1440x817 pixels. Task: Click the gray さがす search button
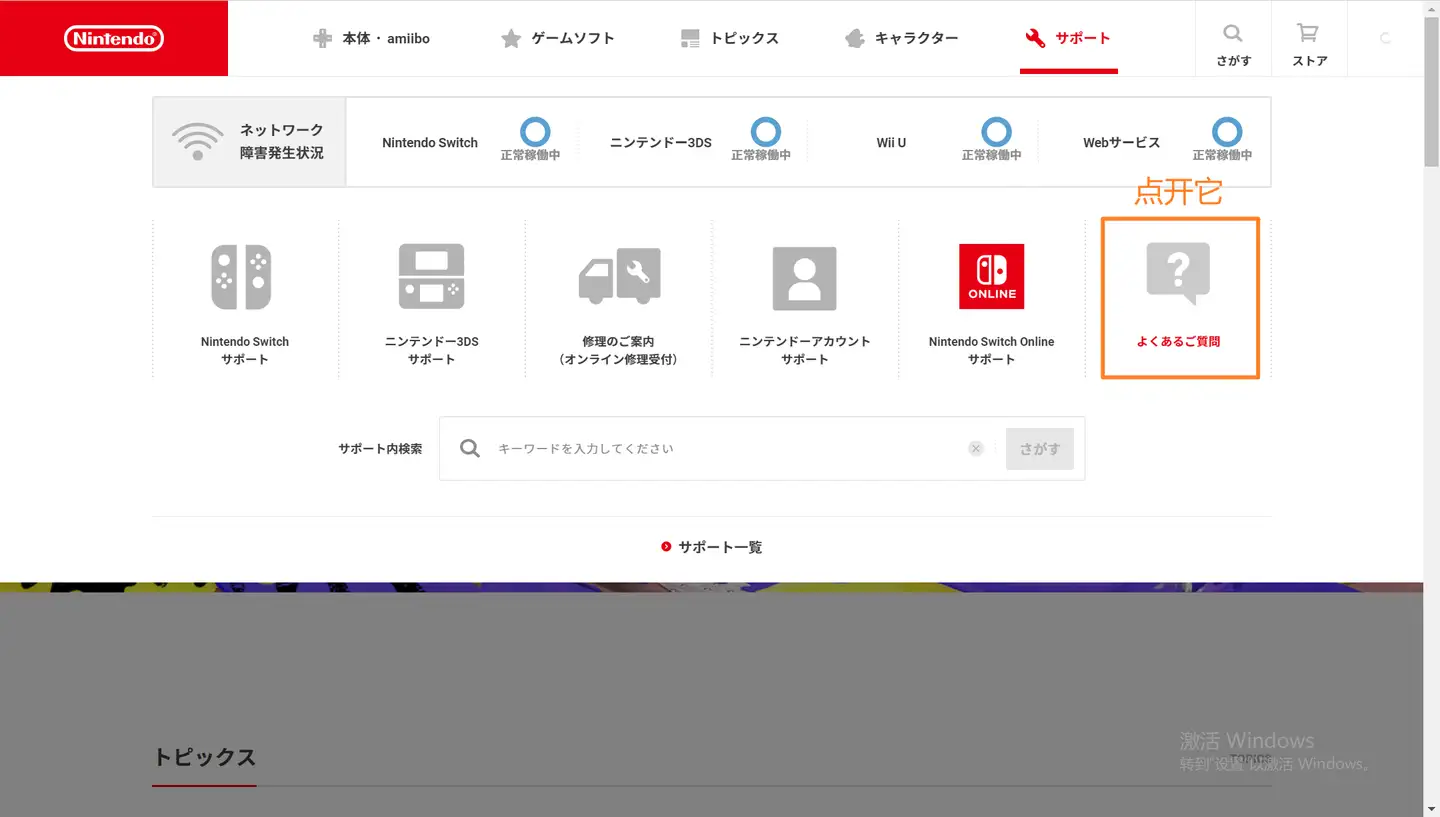1040,449
